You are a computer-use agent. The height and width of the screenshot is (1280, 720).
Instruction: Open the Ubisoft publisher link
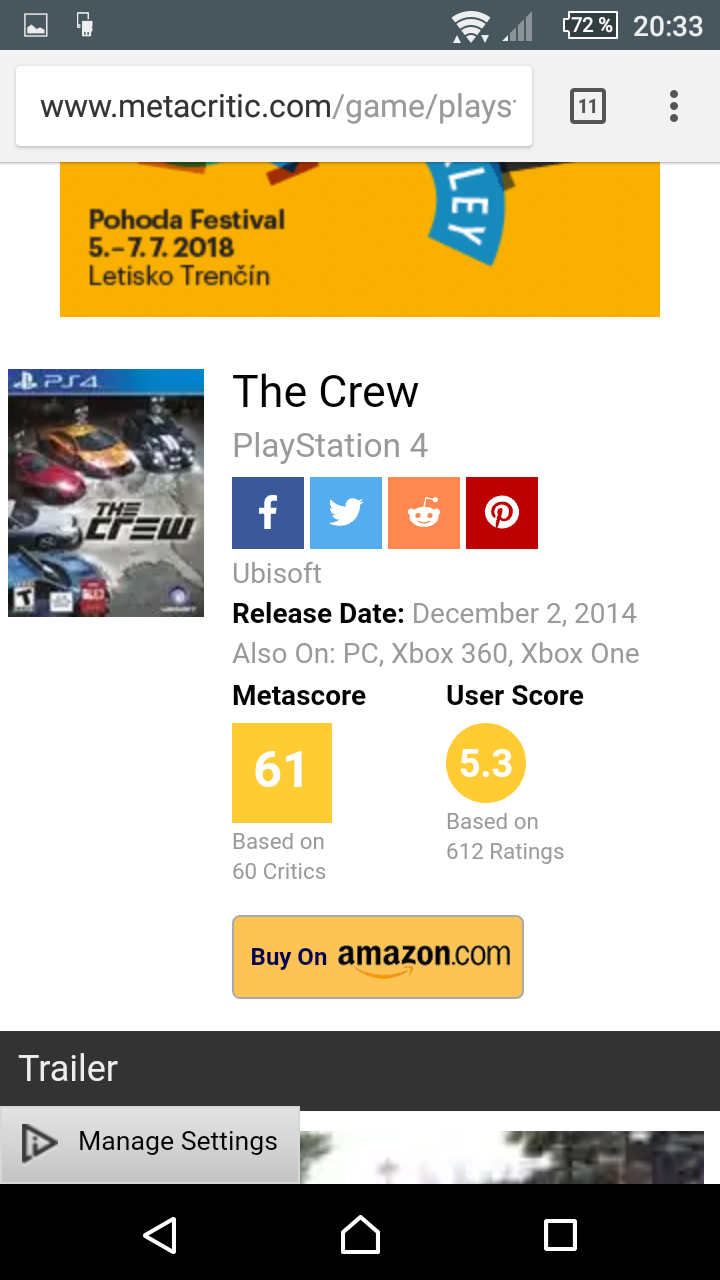(x=277, y=573)
